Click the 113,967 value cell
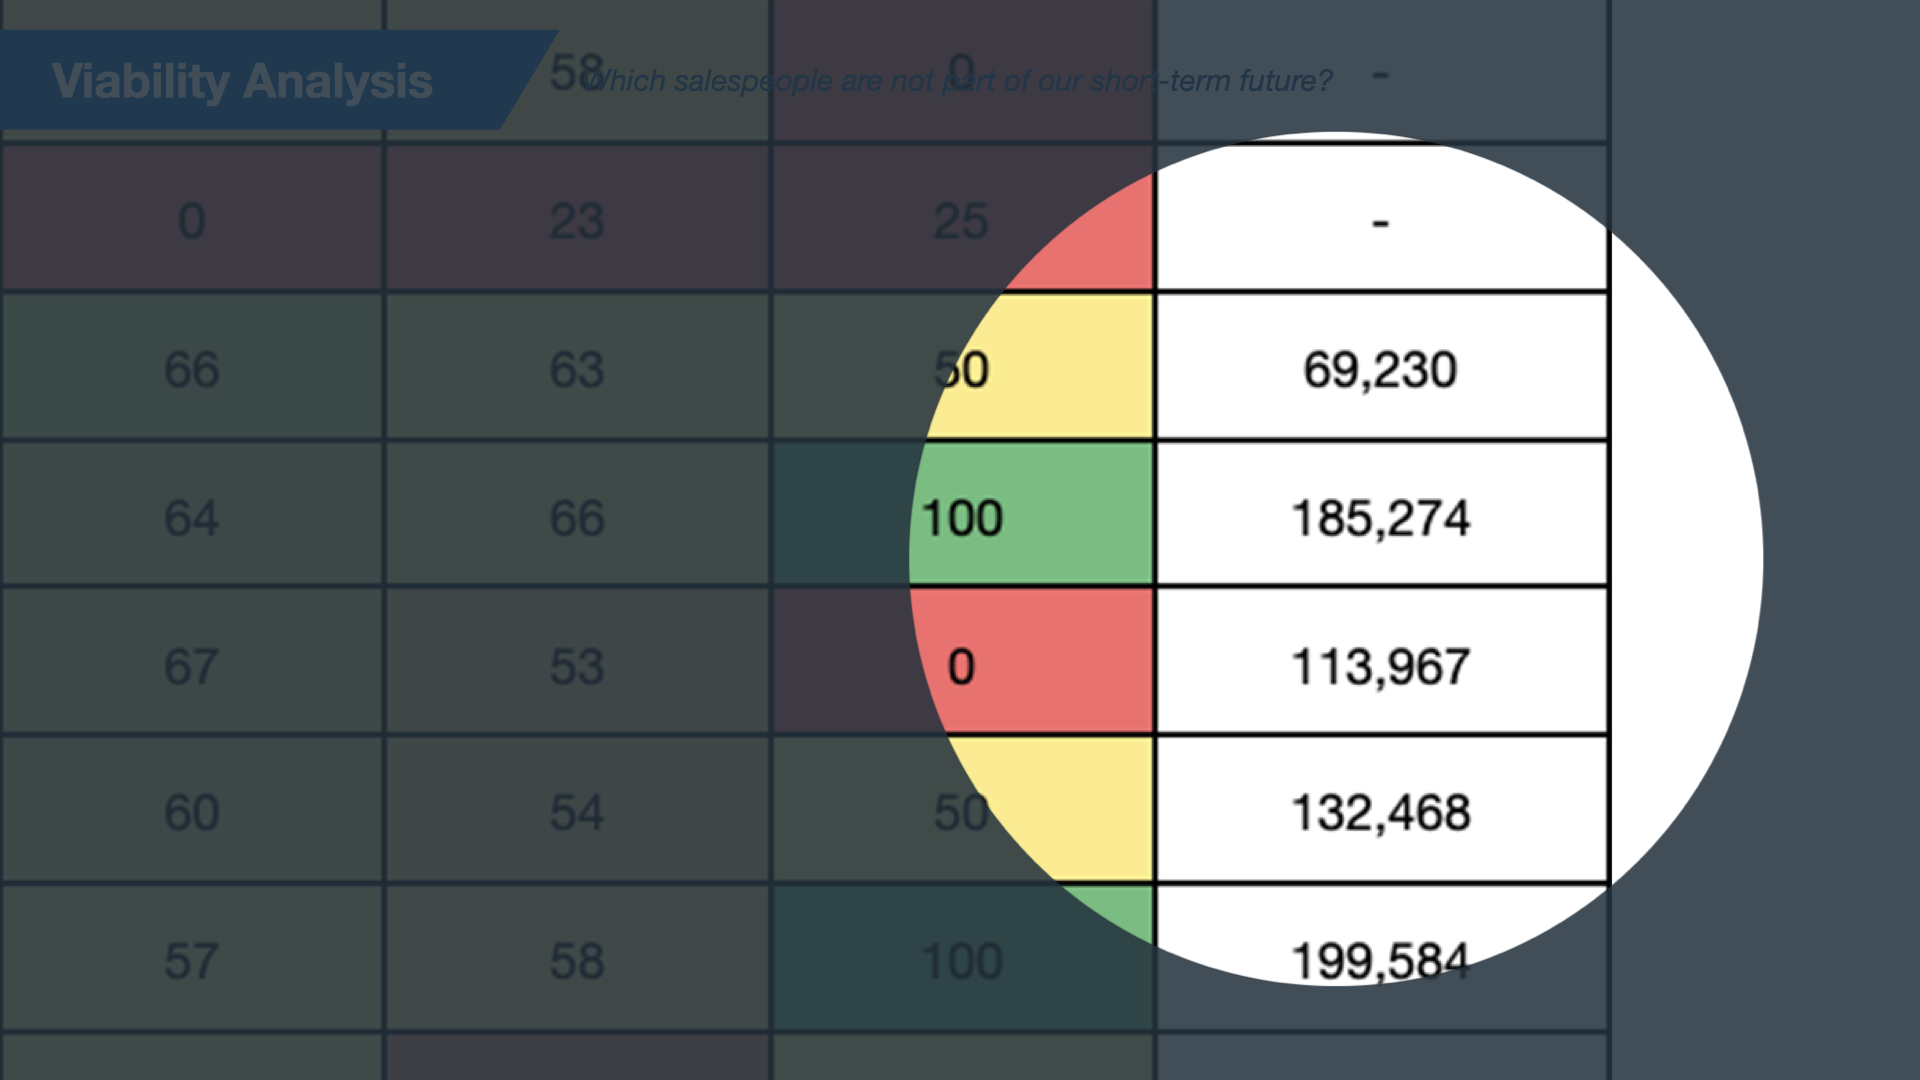Viewport: 1920px width, 1080px height. pyautogui.click(x=1381, y=663)
